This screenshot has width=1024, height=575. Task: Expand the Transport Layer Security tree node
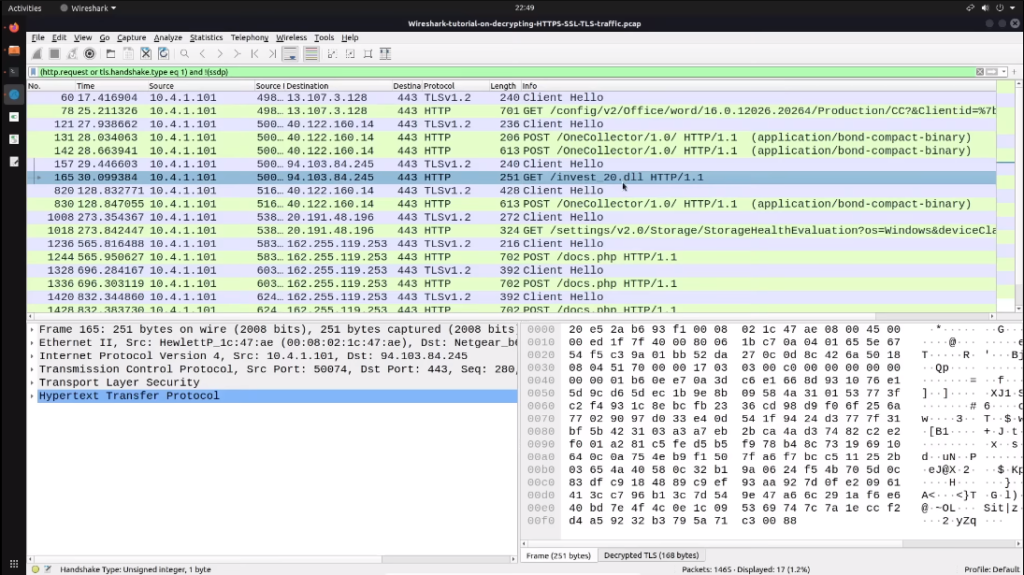coord(33,382)
